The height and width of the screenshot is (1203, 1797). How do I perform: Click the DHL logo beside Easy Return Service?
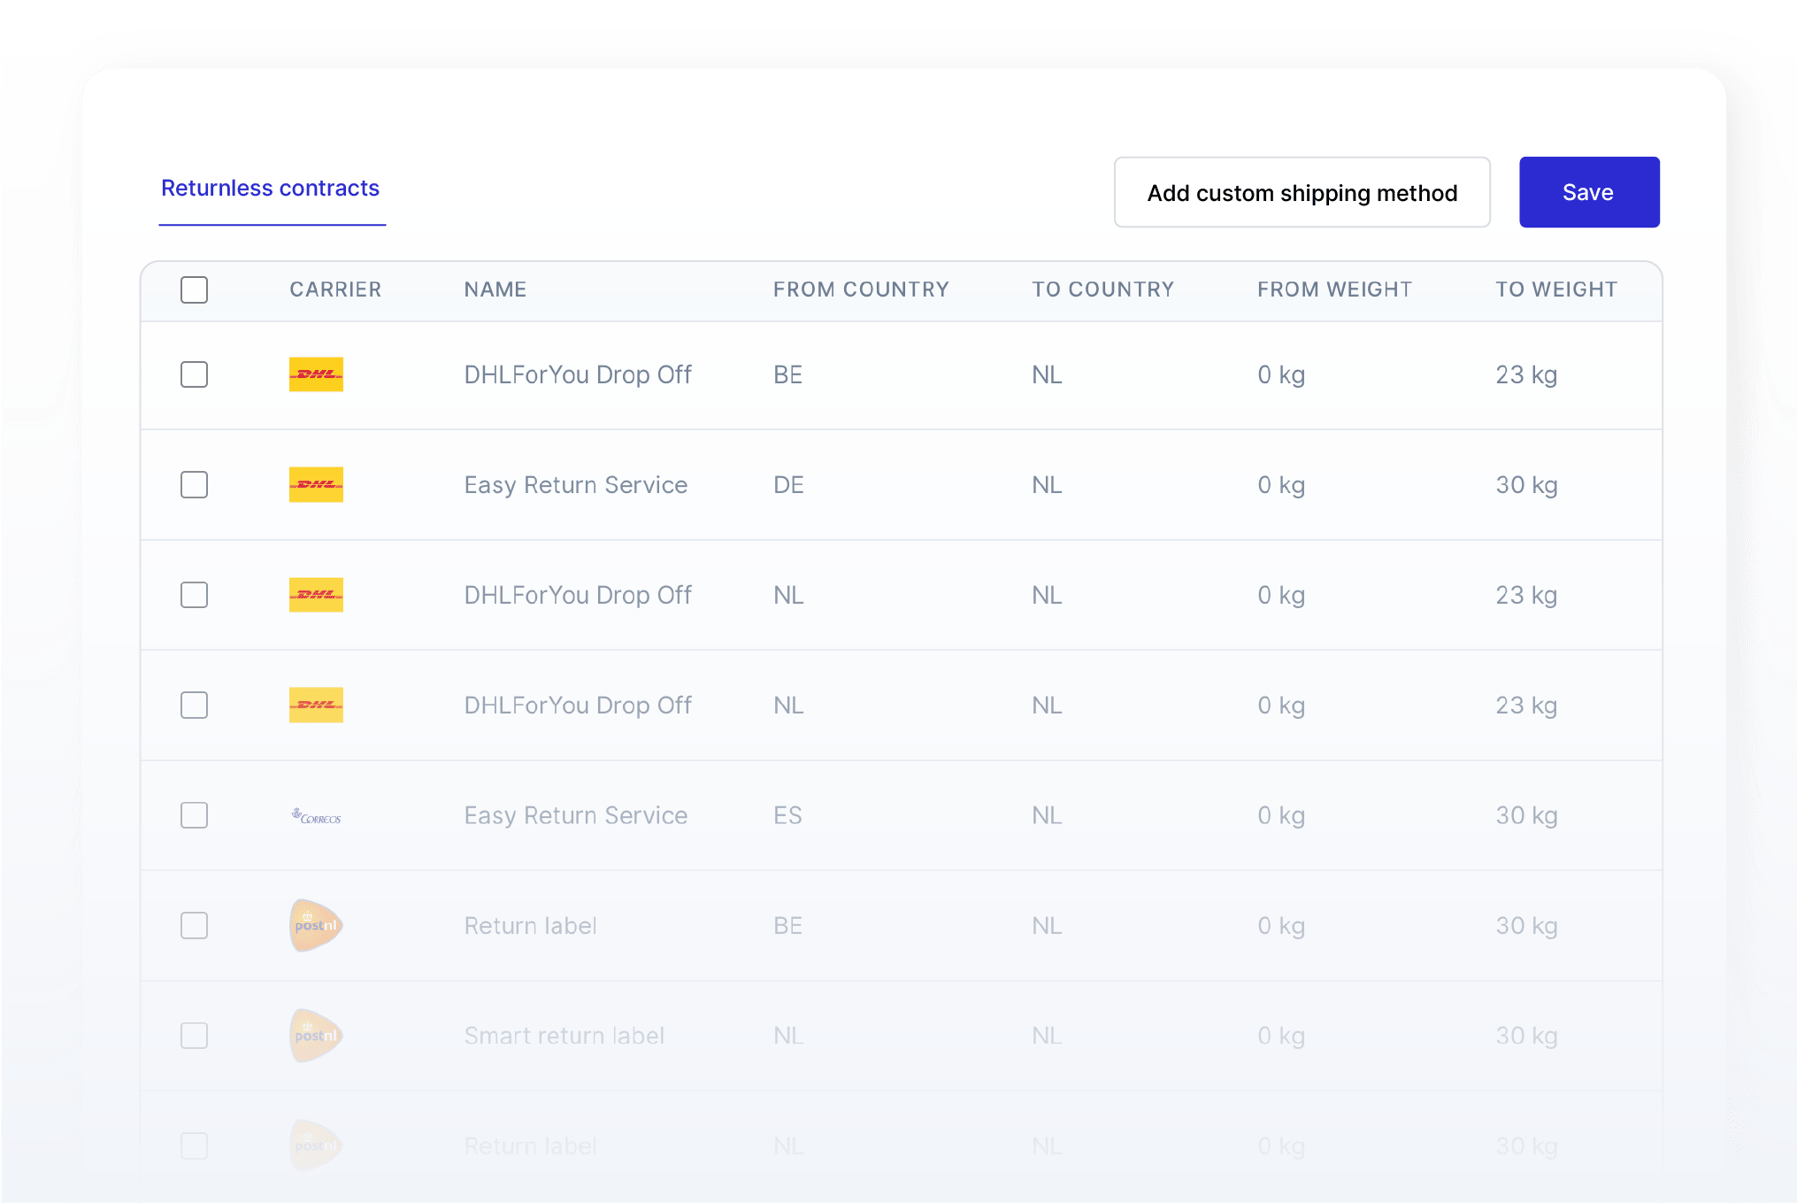coord(316,485)
